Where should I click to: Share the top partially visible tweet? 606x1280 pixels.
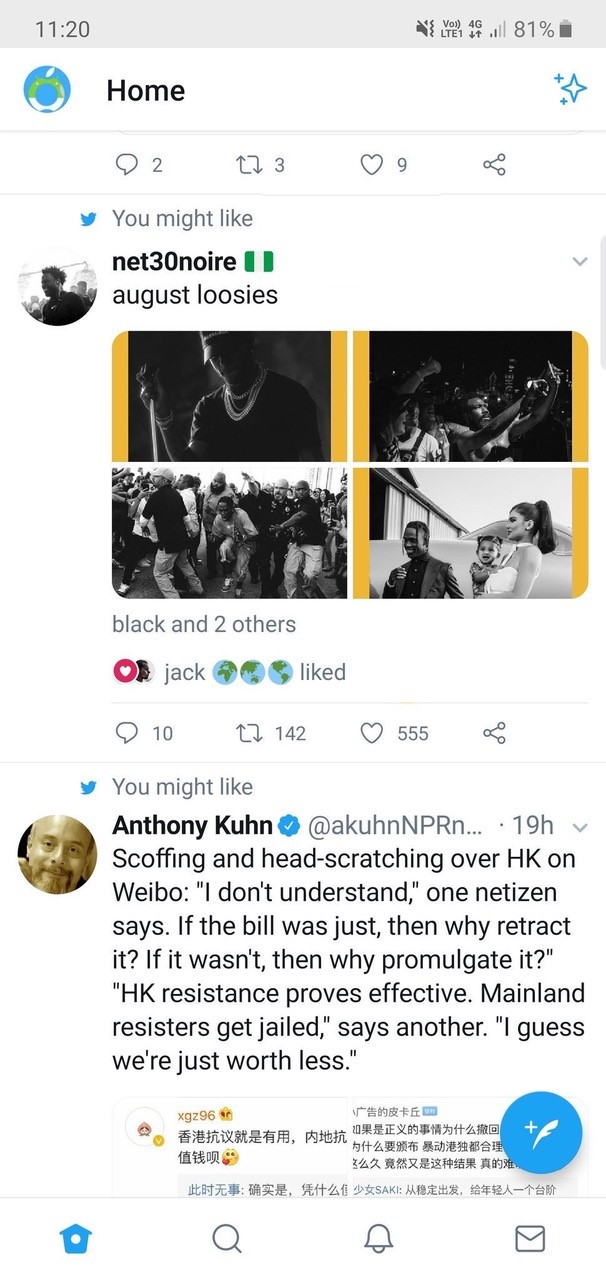coord(494,164)
